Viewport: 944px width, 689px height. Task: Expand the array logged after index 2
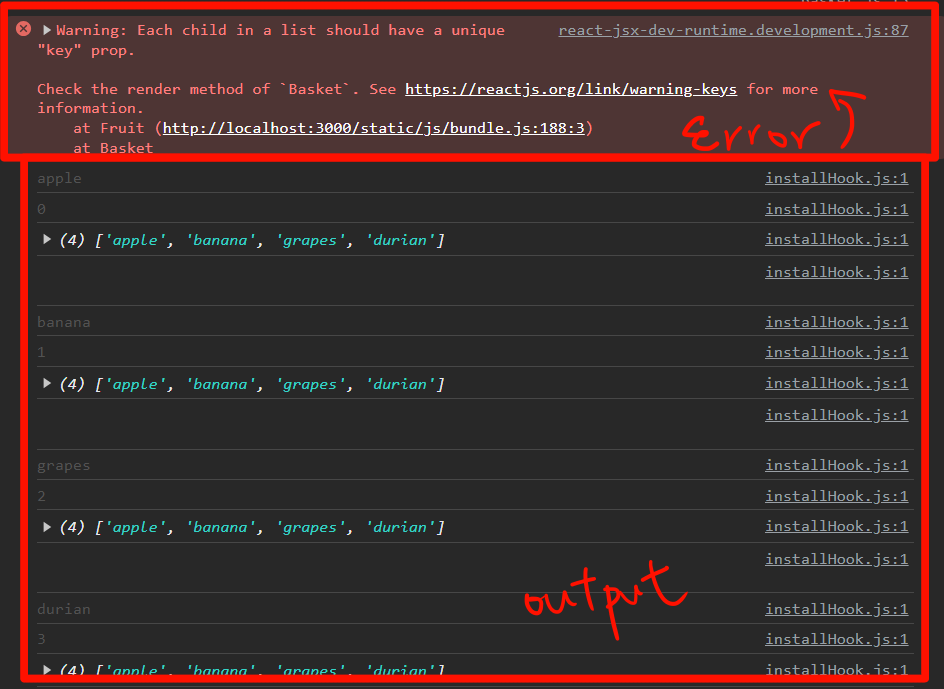[x=46, y=527]
